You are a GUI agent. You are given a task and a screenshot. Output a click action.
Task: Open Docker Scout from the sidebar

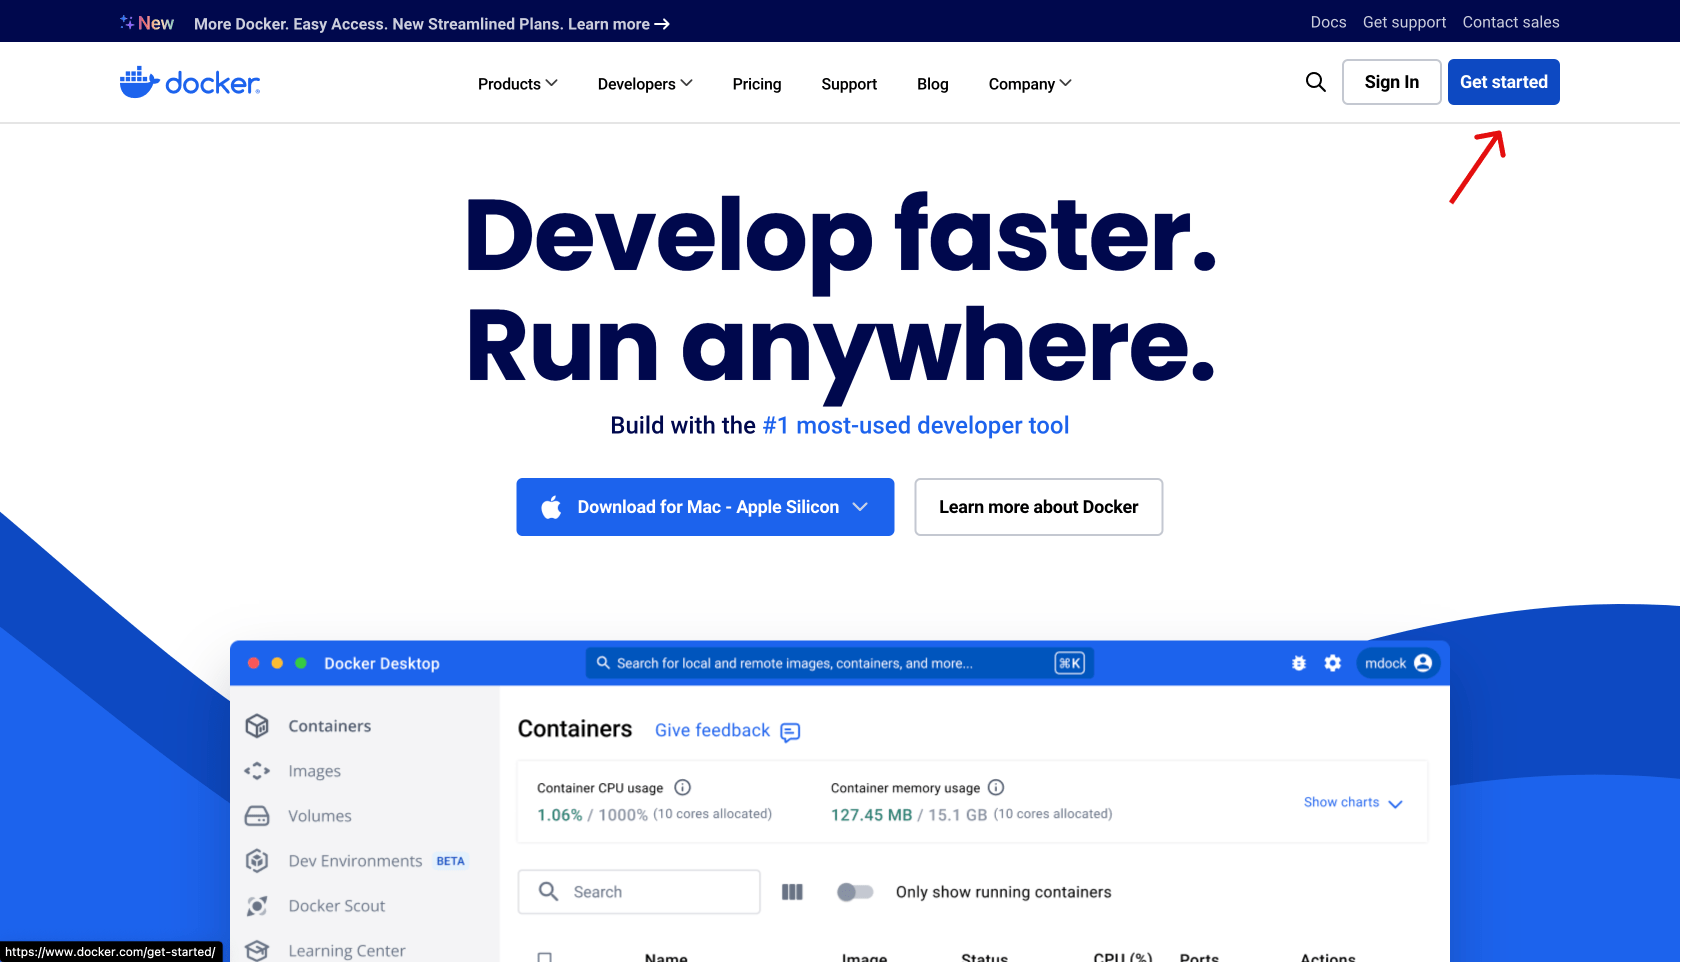tap(336, 905)
